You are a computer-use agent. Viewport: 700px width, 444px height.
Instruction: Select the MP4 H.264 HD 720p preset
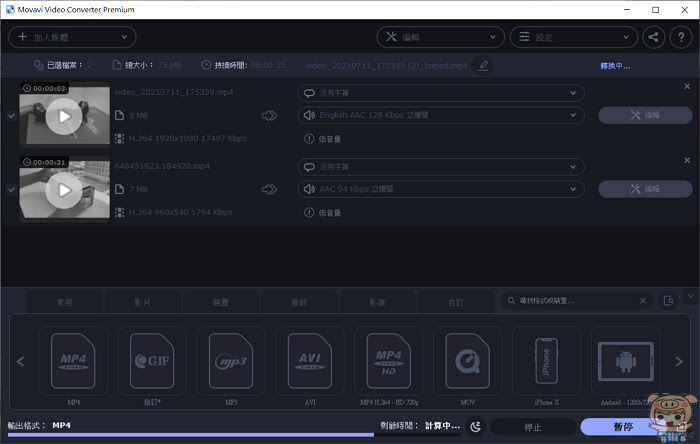[x=389, y=361]
